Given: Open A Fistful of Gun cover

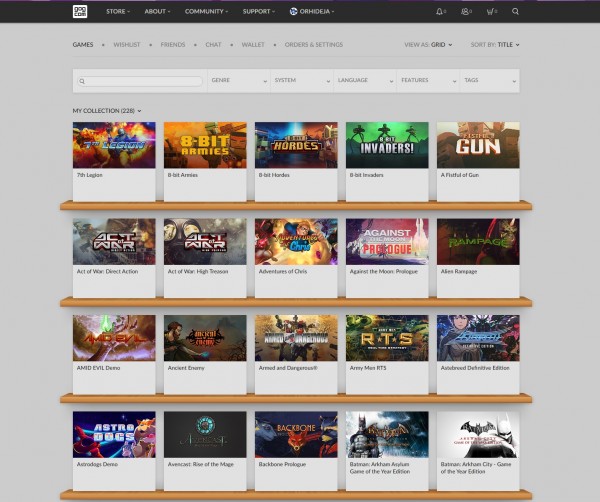Looking at the screenshot, I should 478,145.
